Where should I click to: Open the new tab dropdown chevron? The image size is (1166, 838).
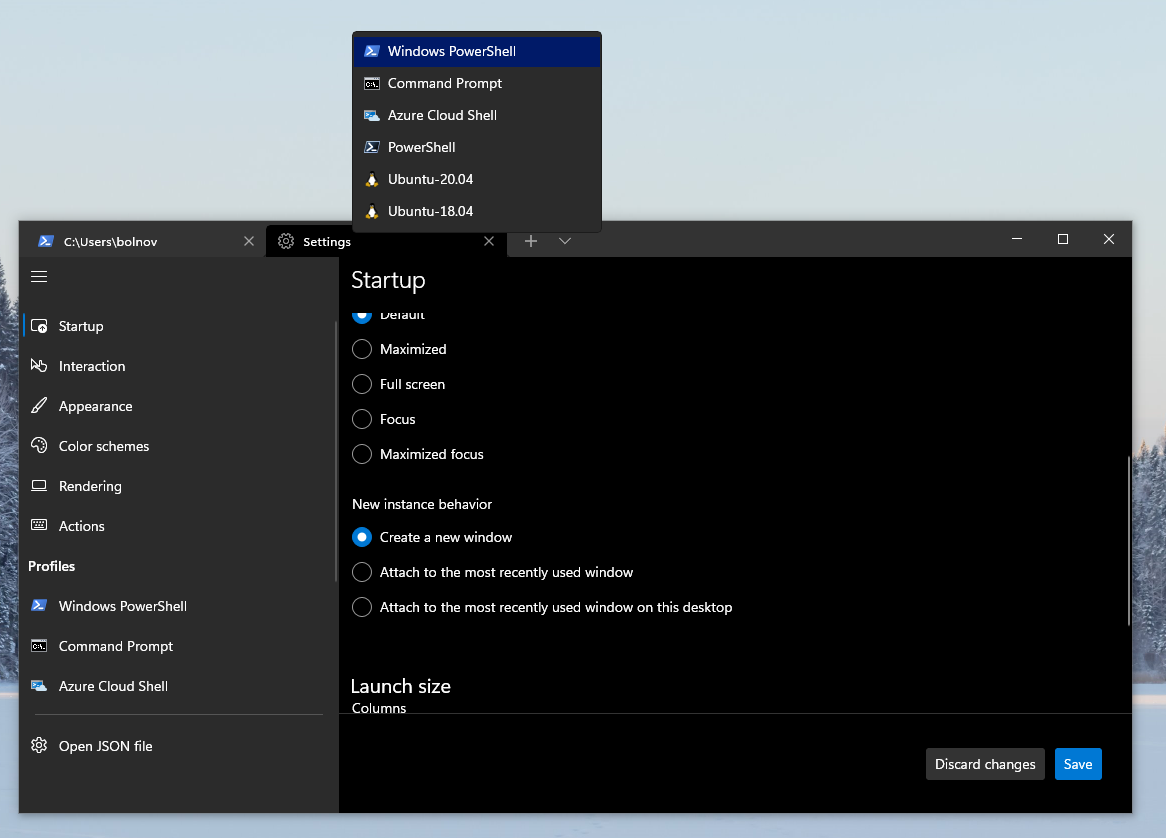tap(565, 240)
